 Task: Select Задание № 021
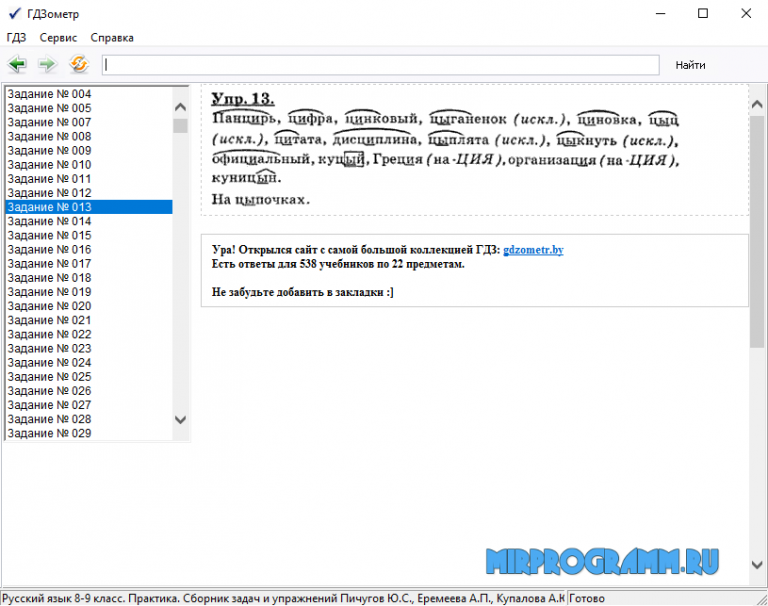tap(89, 320)
